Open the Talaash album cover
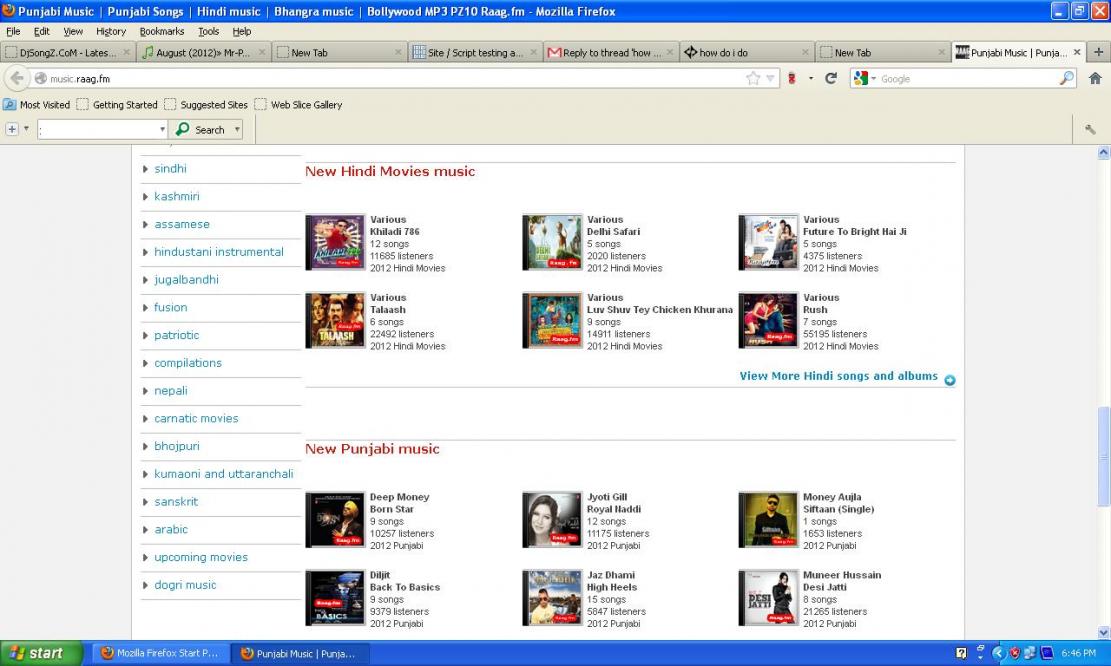The height and width of the screenshot is (666, 1111). tap(335, 320)
